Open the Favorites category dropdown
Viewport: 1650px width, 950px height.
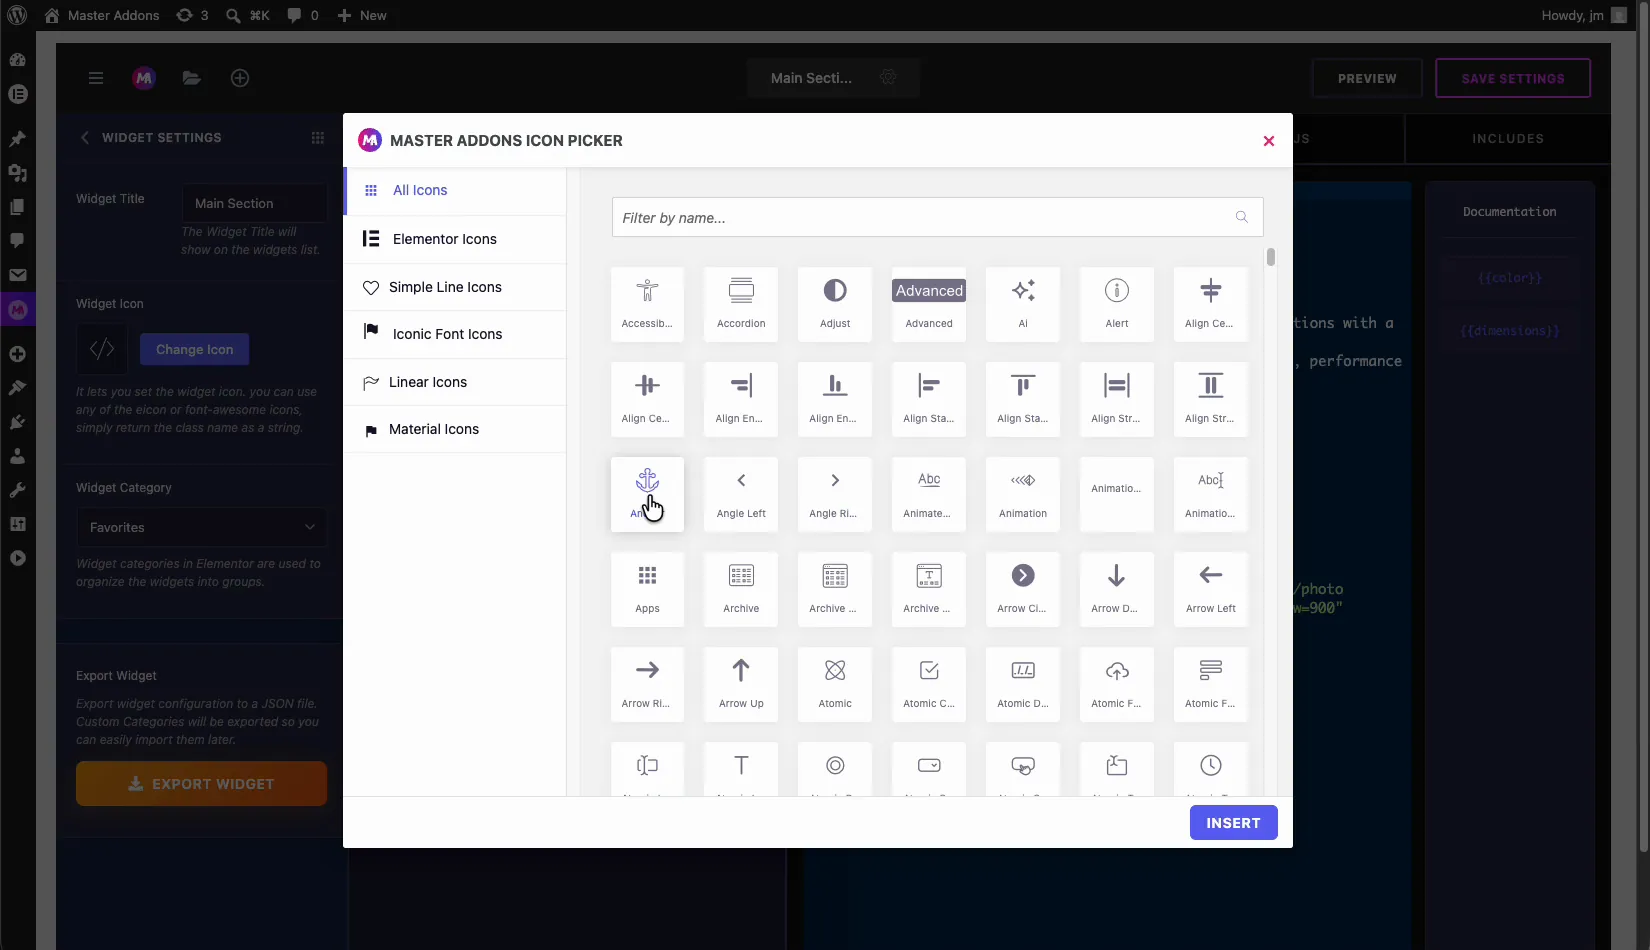tap(201, 527)
